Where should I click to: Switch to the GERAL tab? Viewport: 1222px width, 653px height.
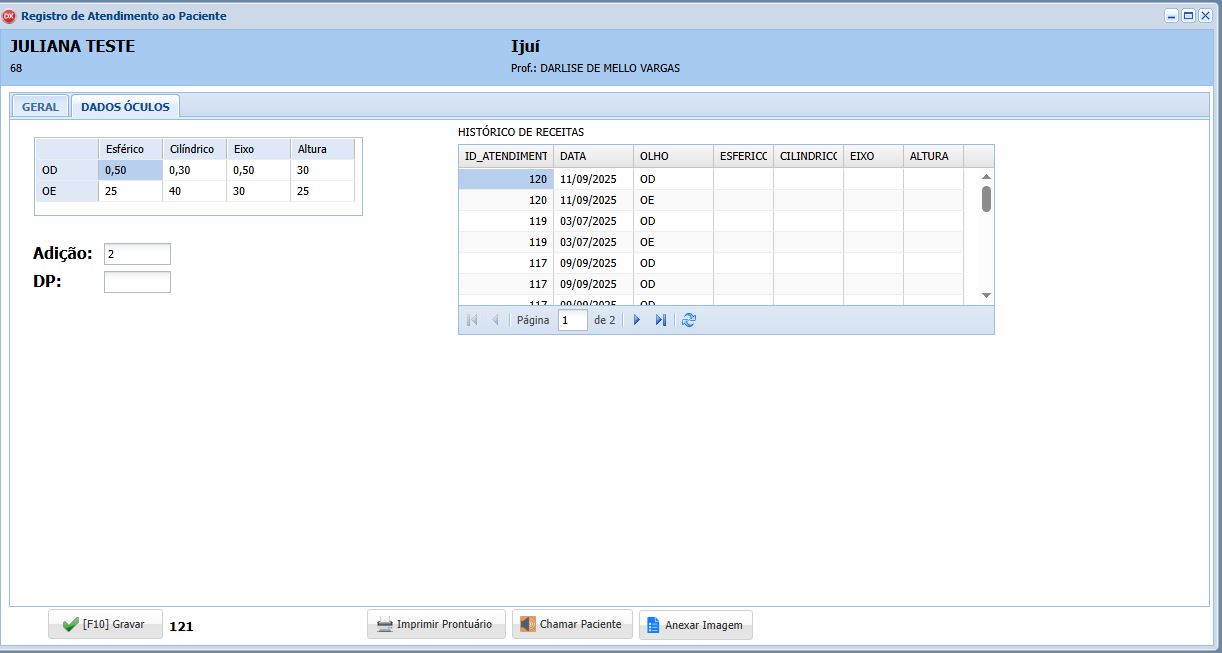tap(40, 107)
